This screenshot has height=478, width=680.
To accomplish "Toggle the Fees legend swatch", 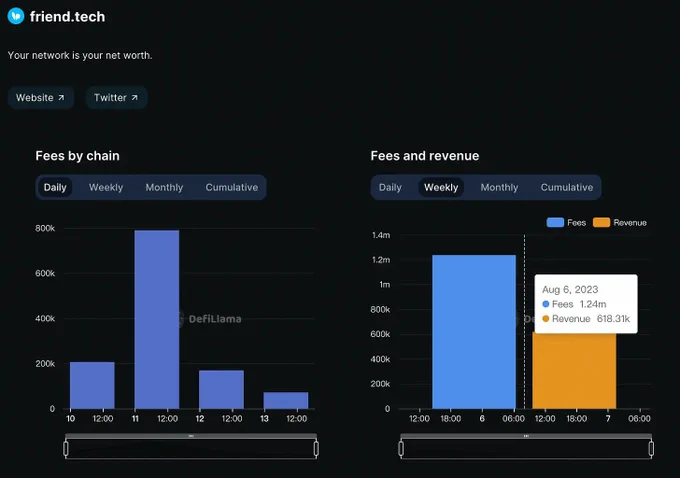I will pyautogui.click(x=555, y=223).
